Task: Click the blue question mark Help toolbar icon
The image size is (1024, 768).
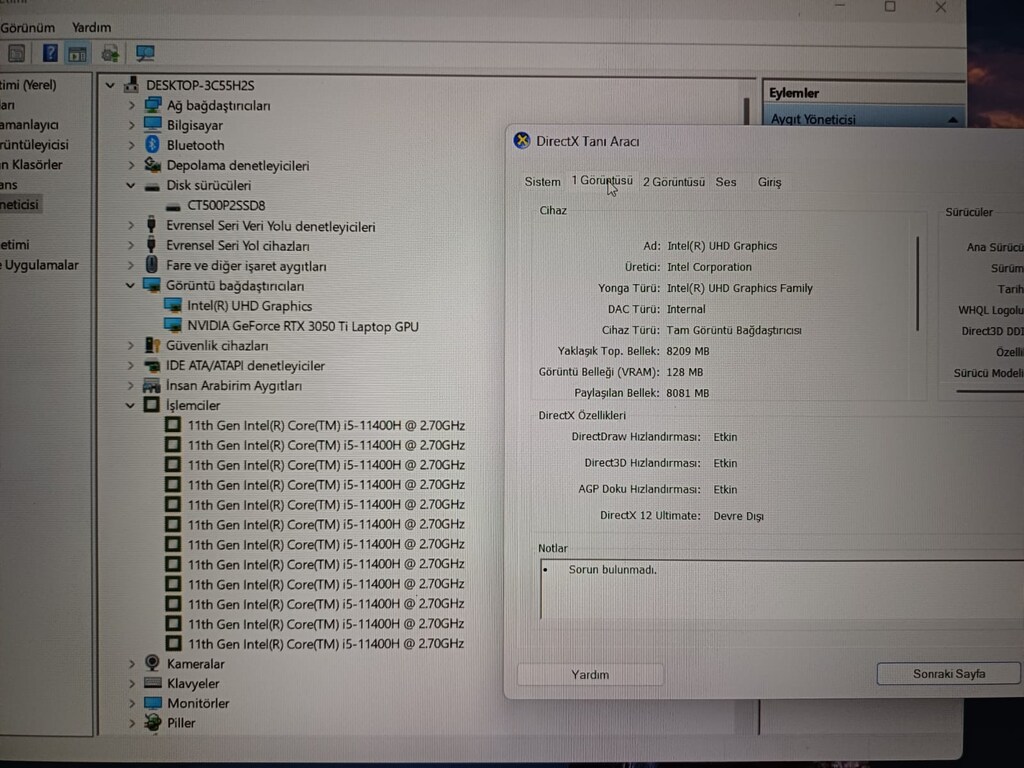Action: (x=50, y=54)
